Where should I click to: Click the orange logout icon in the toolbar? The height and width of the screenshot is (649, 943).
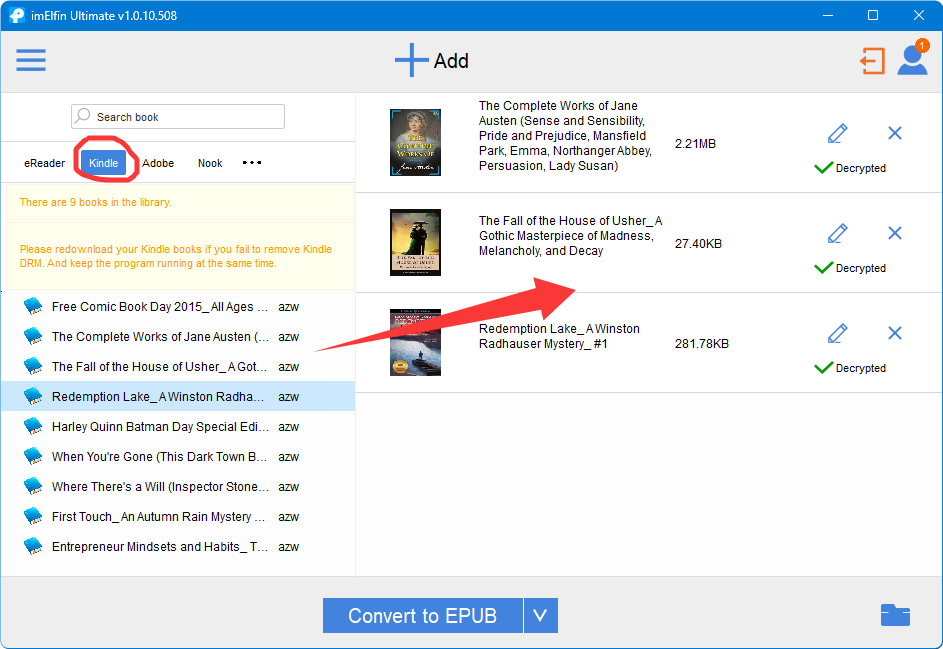[872, 61]
